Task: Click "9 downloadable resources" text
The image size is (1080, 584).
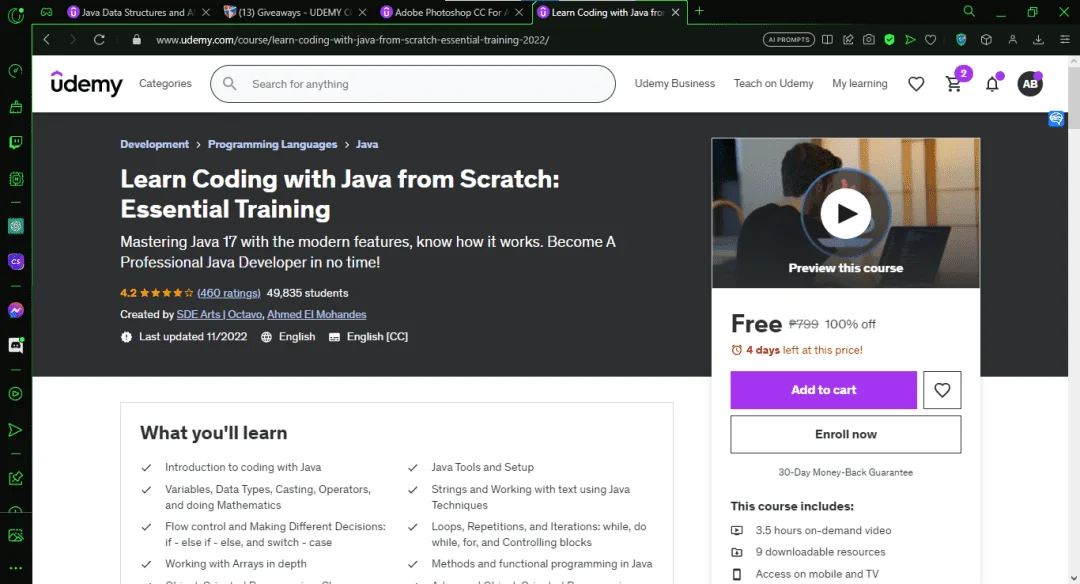Action: click(x=820, y=552)
